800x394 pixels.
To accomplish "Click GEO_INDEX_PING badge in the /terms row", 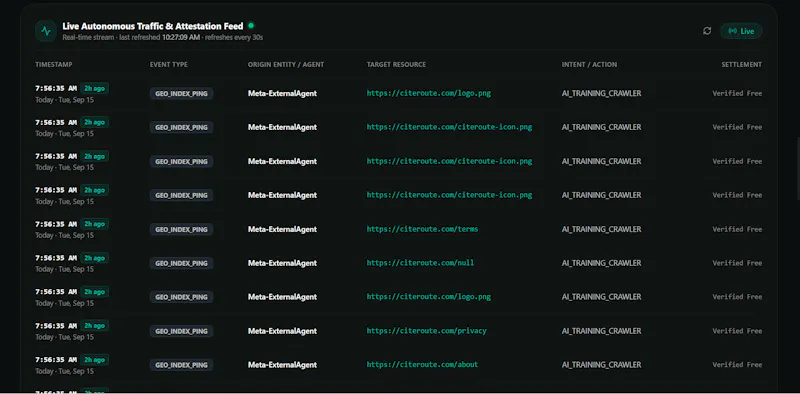I will 182,229.
